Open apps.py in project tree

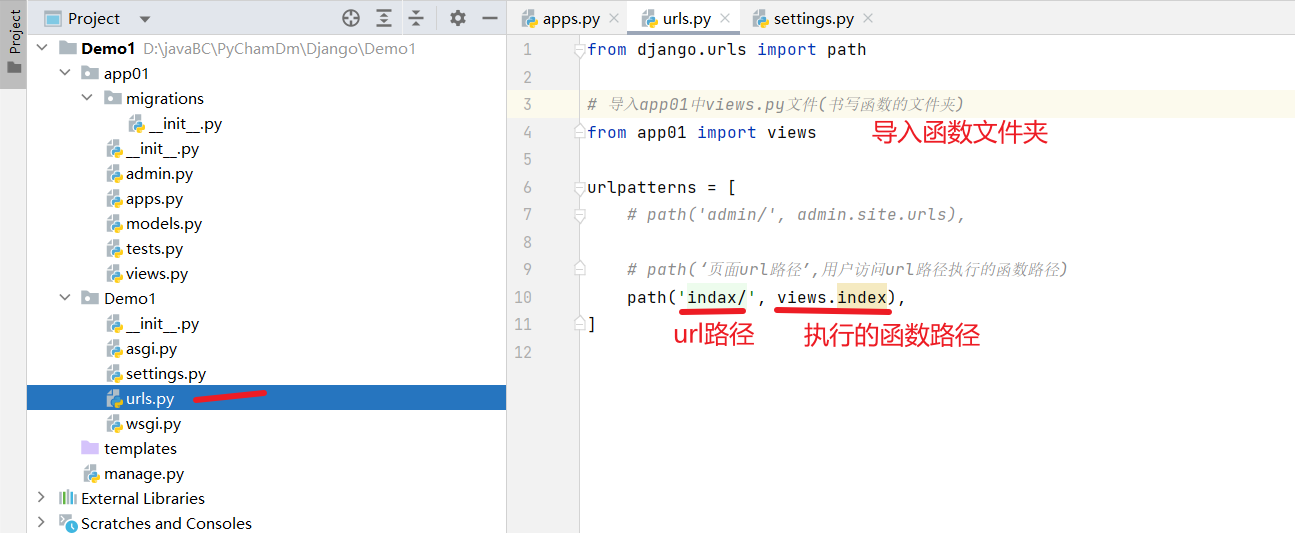click(x=154, y=199)
